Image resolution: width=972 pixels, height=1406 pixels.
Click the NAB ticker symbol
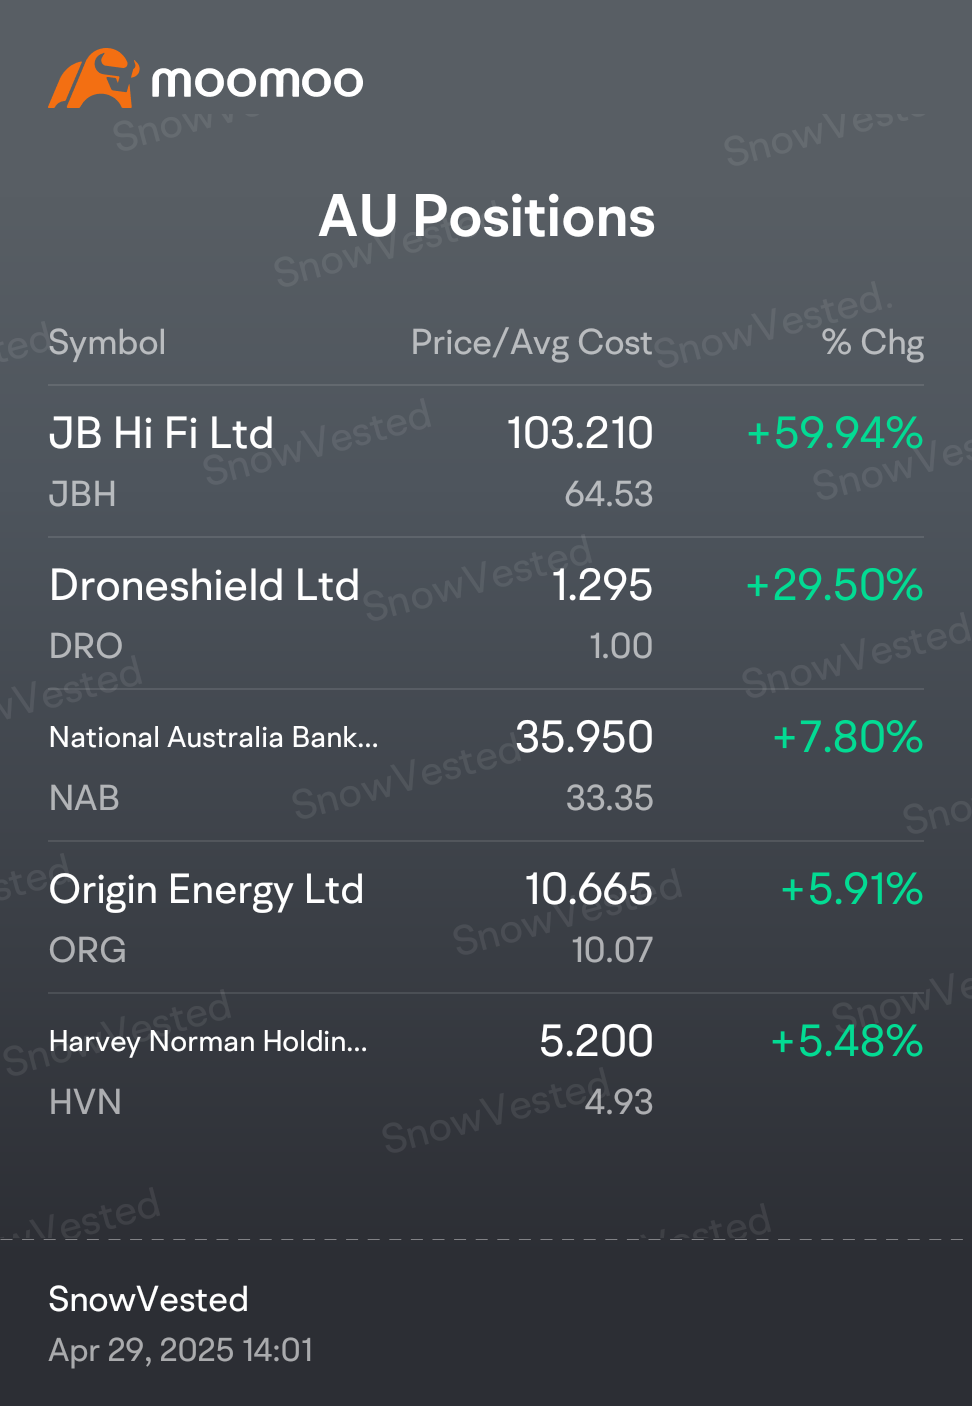85,798
